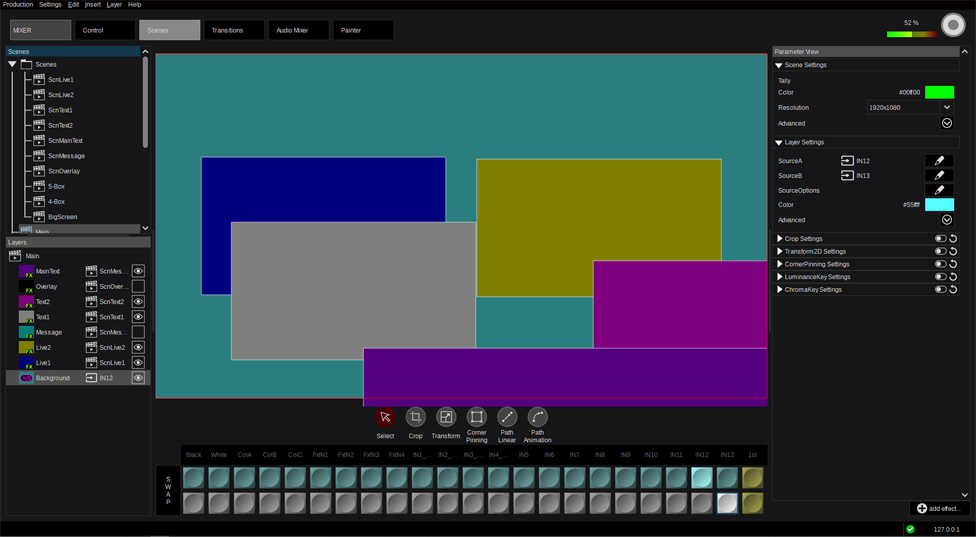976x537 pixels.
Task: Open the Insert menu
Action: (x=92, y=5)
